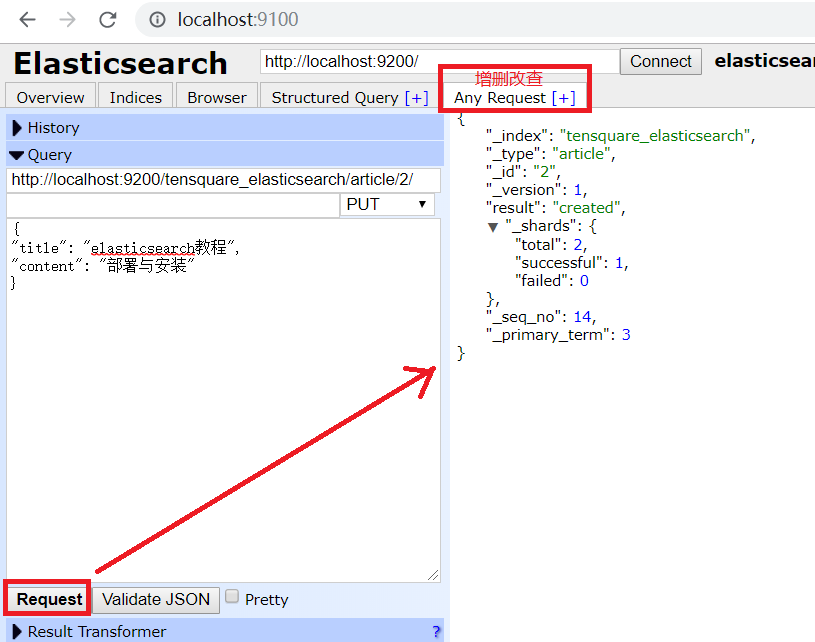
Task: Click the empty path field left of PUT
Action: (173, 205)
